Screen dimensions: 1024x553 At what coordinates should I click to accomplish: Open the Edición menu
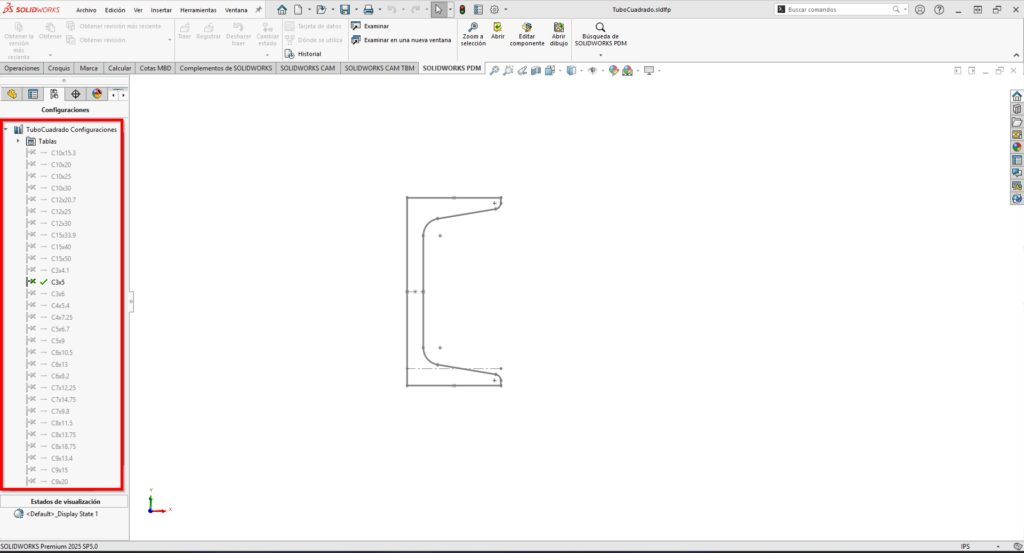115,10
